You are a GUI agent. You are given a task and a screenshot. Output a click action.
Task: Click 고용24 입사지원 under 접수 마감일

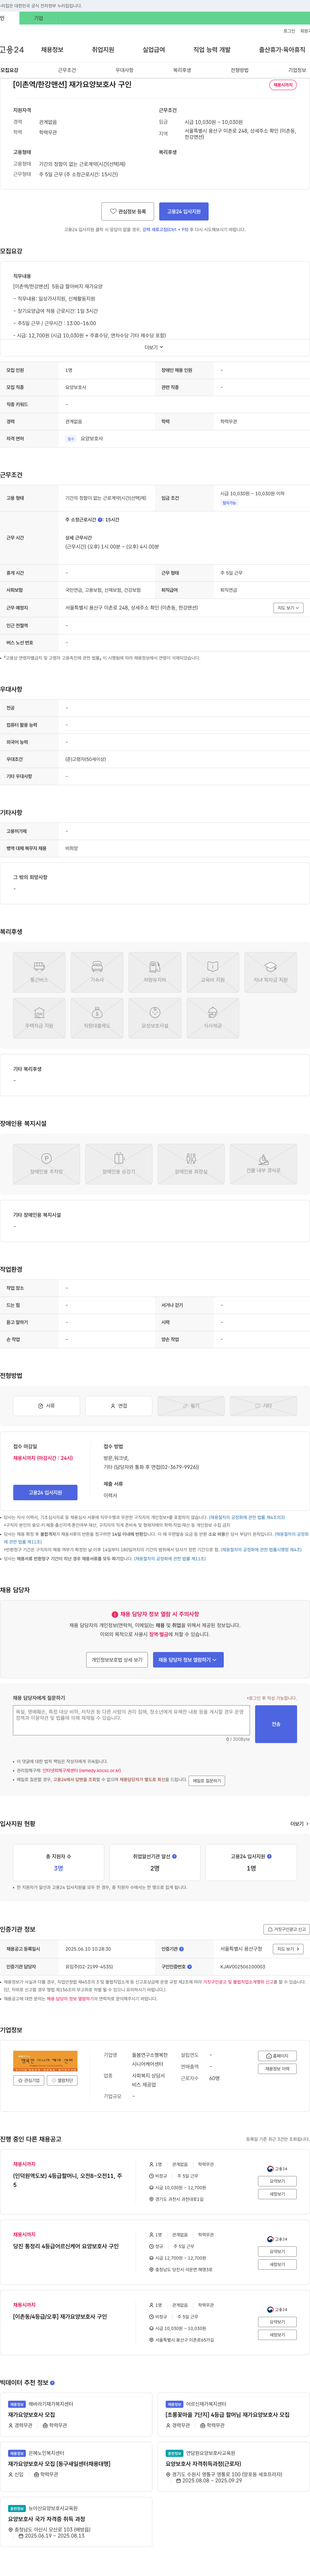coord(45,1492)
